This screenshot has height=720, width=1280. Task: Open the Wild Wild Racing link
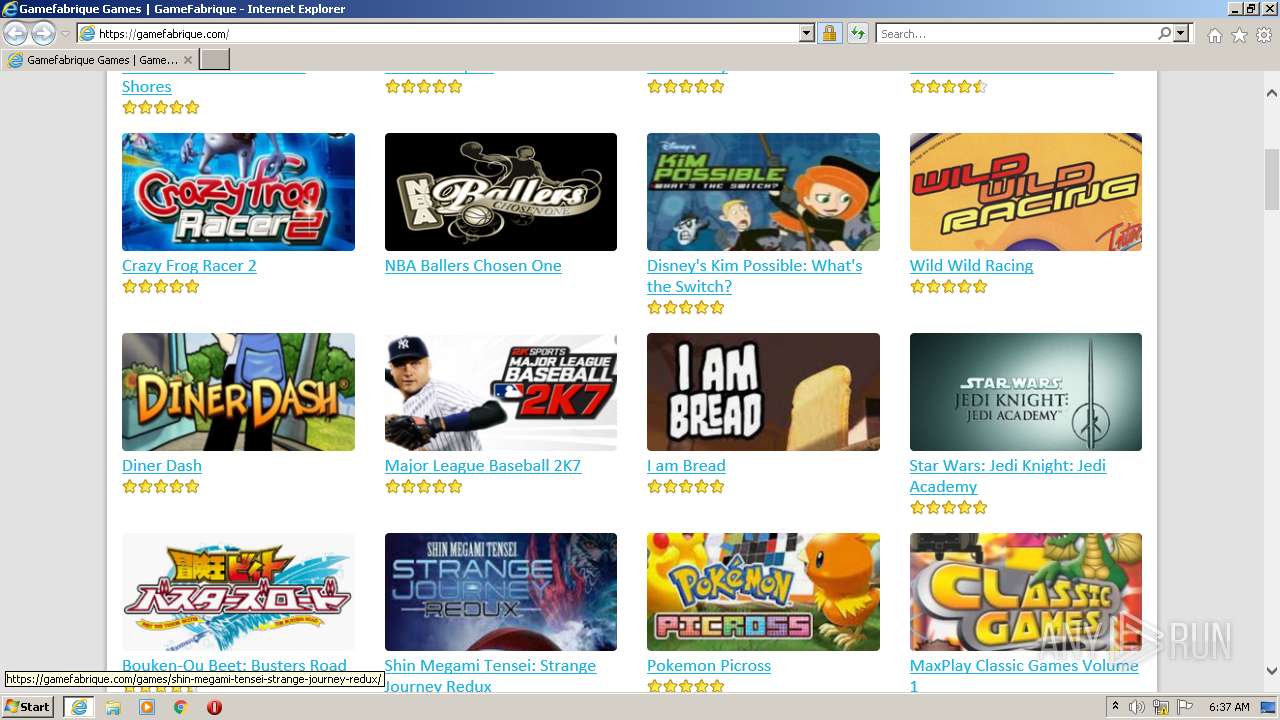971,265
